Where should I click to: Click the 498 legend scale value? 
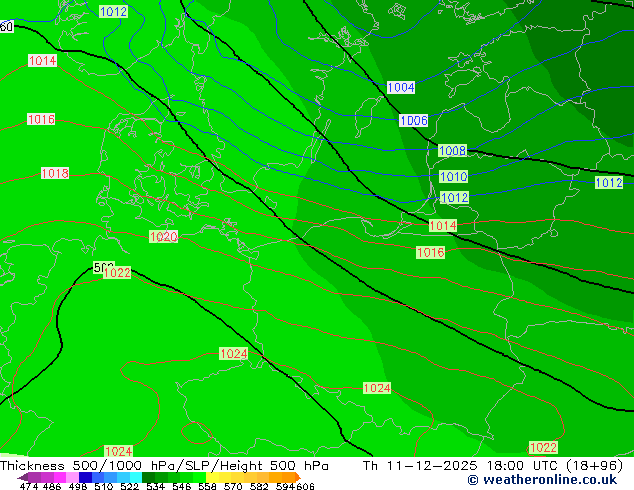coord(78,486)
